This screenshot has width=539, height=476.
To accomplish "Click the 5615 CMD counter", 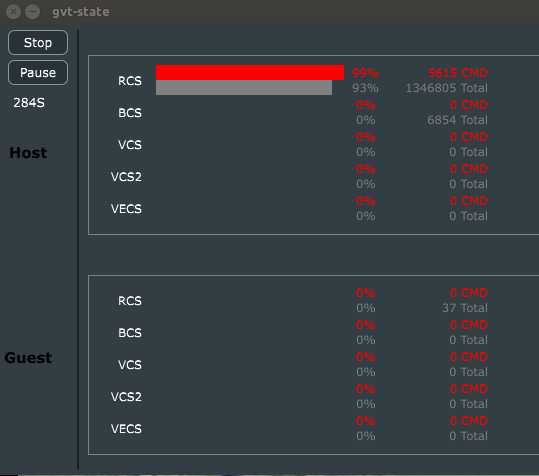I will coord(458,73).
